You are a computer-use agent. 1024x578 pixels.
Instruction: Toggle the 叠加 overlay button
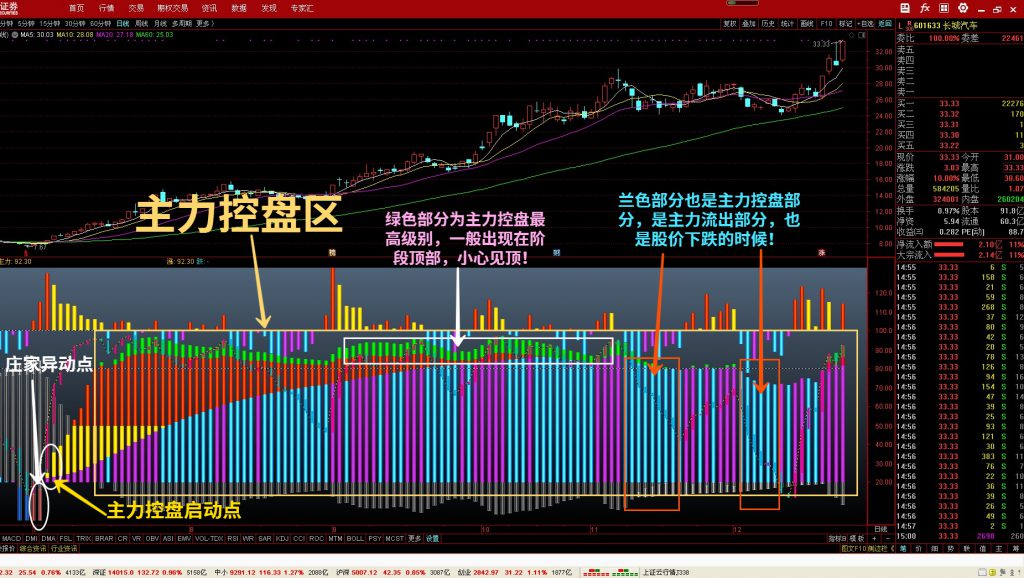[749, 22]
